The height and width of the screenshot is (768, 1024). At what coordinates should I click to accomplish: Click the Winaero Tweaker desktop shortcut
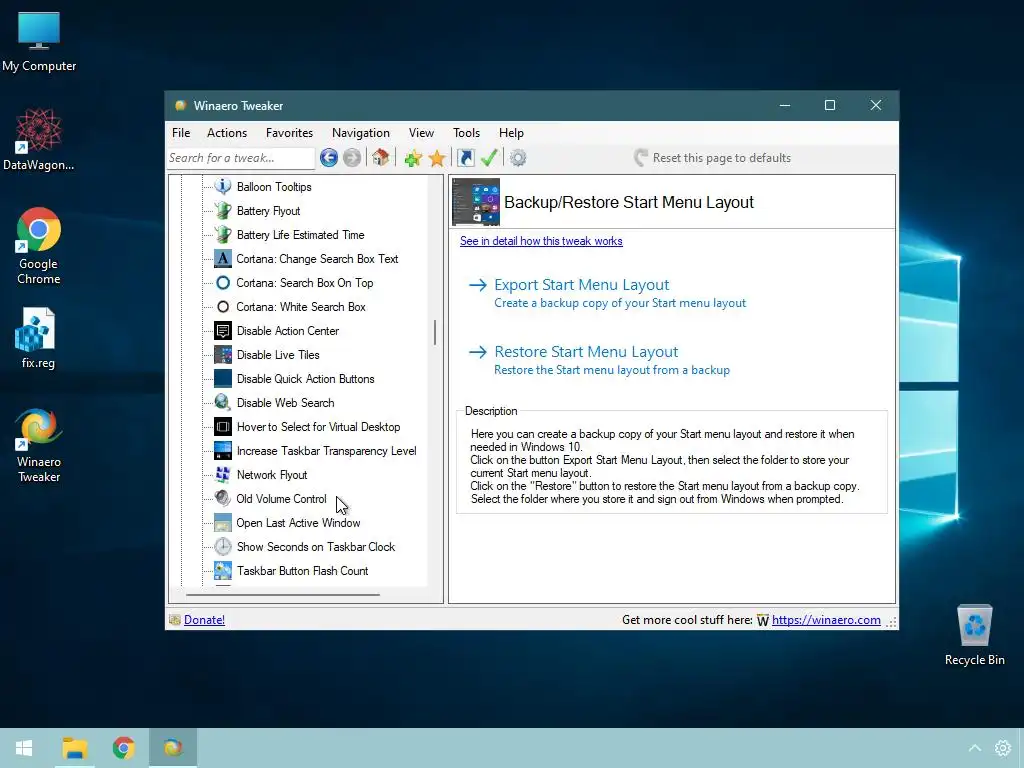click(x=39, y=445)
